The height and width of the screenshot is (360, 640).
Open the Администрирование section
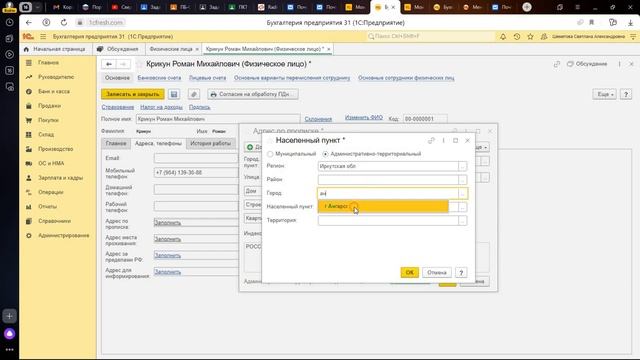point(64,236)
